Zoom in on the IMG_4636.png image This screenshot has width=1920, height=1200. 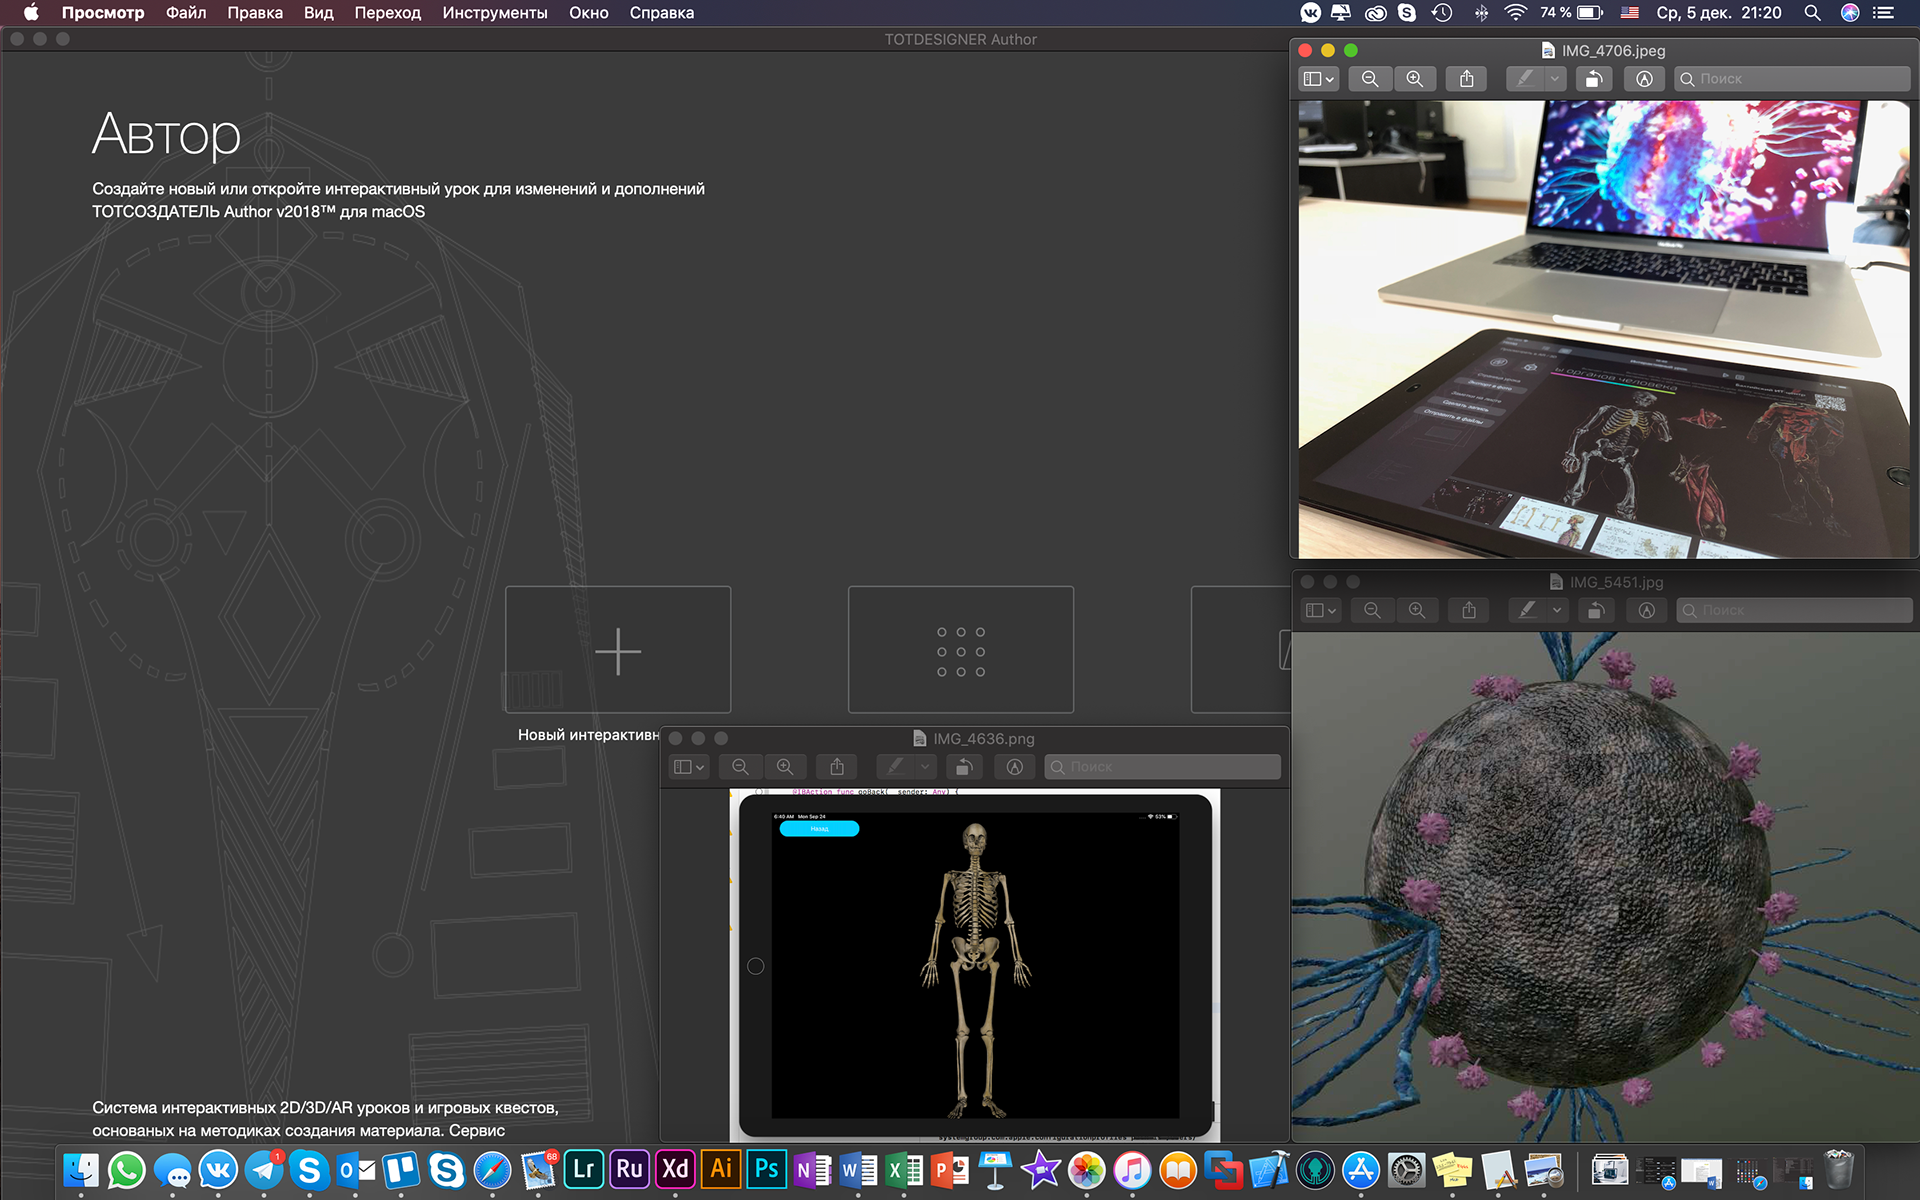pyautogui.click(x=785, y=767)
